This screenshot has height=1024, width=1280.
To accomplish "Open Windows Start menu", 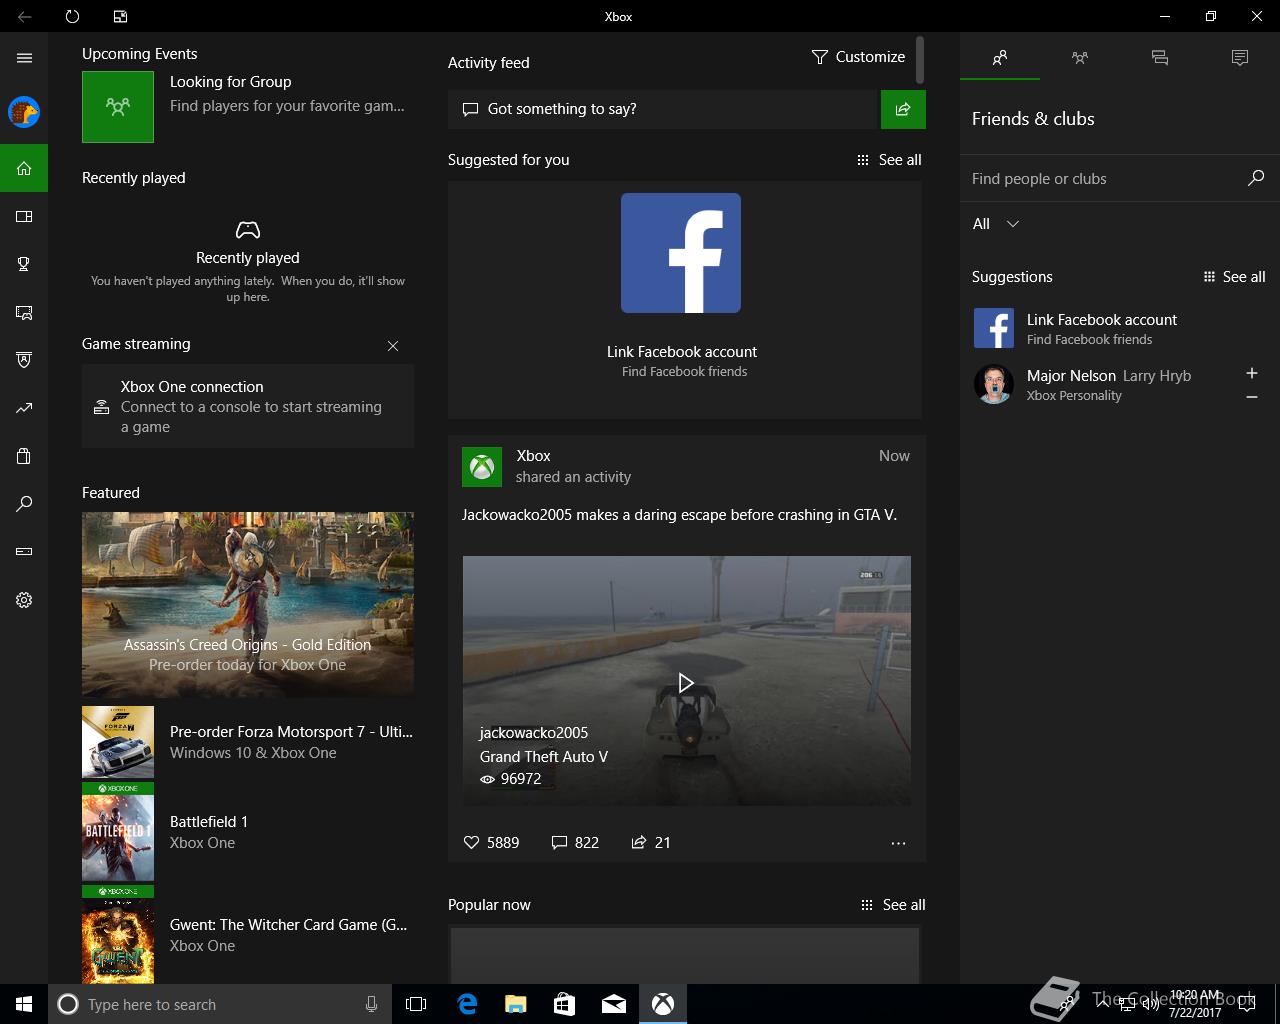I will pos(24,1004).
